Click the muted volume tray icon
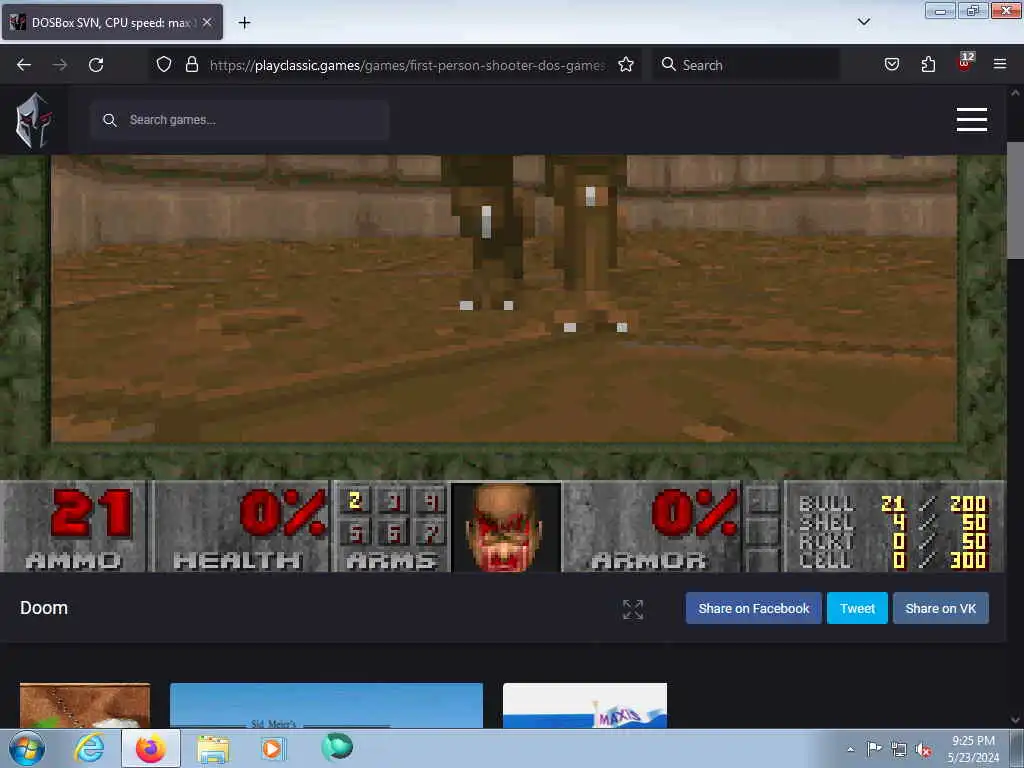This screenshot has width=1024, height=768. click(x=923, y=750)
